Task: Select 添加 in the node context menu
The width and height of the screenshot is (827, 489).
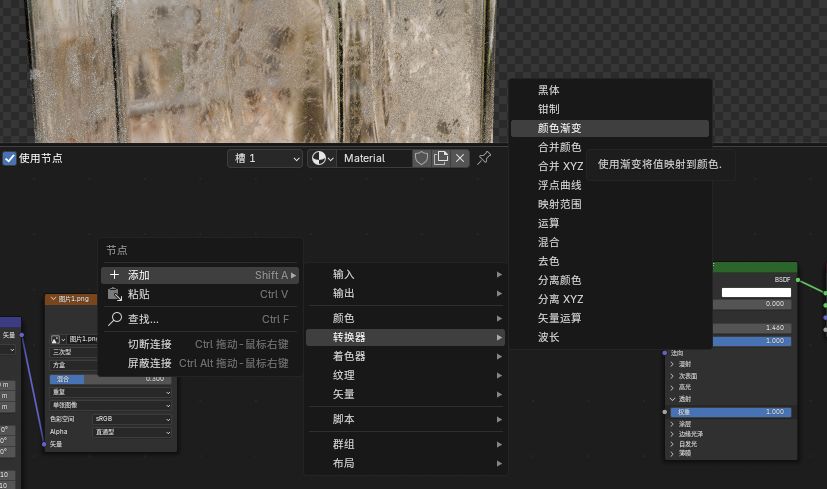Action: pyautogui.click(x=200, y=275)
